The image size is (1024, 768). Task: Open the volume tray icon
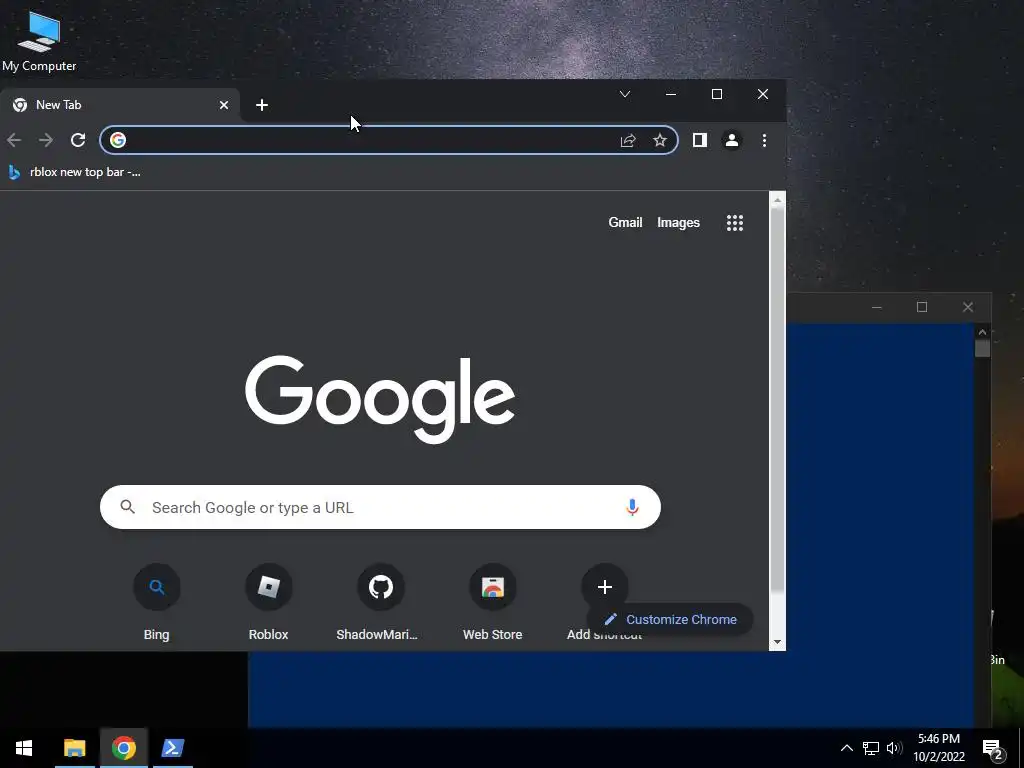[894, 748]
